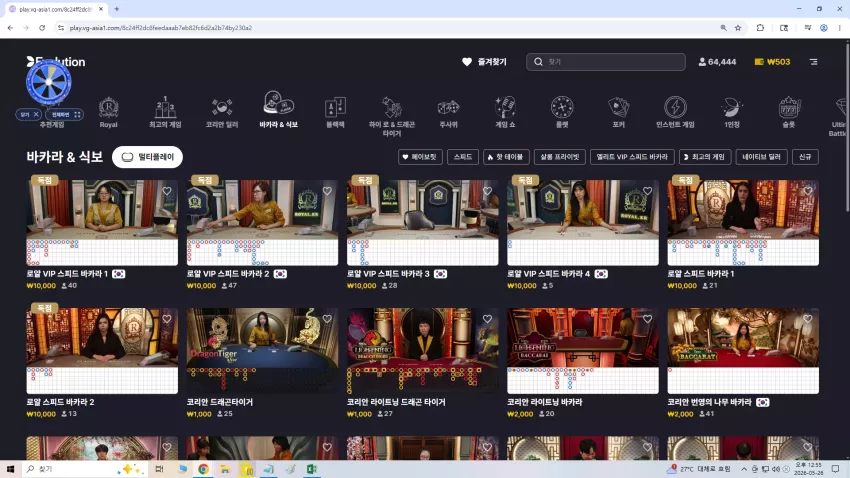Enable 멀티플레이 mode

[147, 157]
